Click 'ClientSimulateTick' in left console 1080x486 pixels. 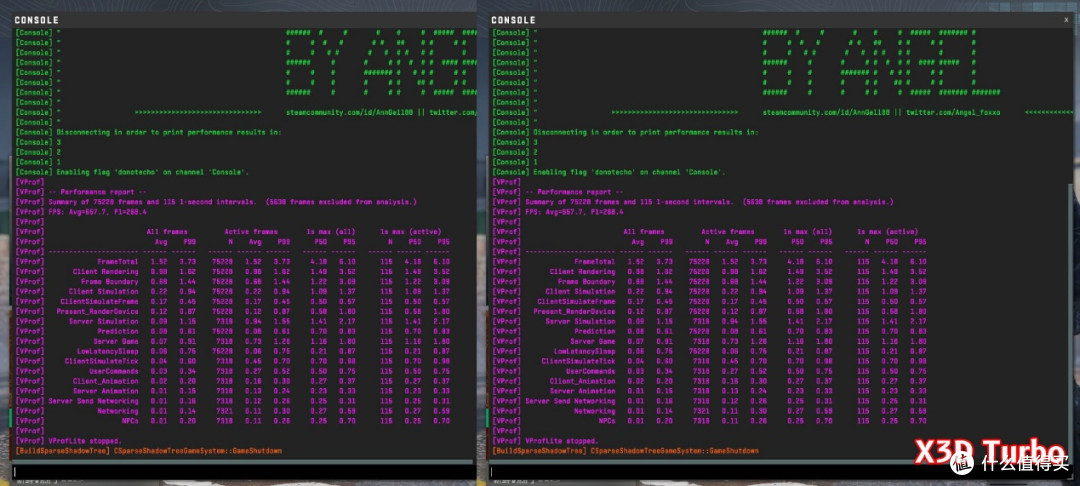101,361
